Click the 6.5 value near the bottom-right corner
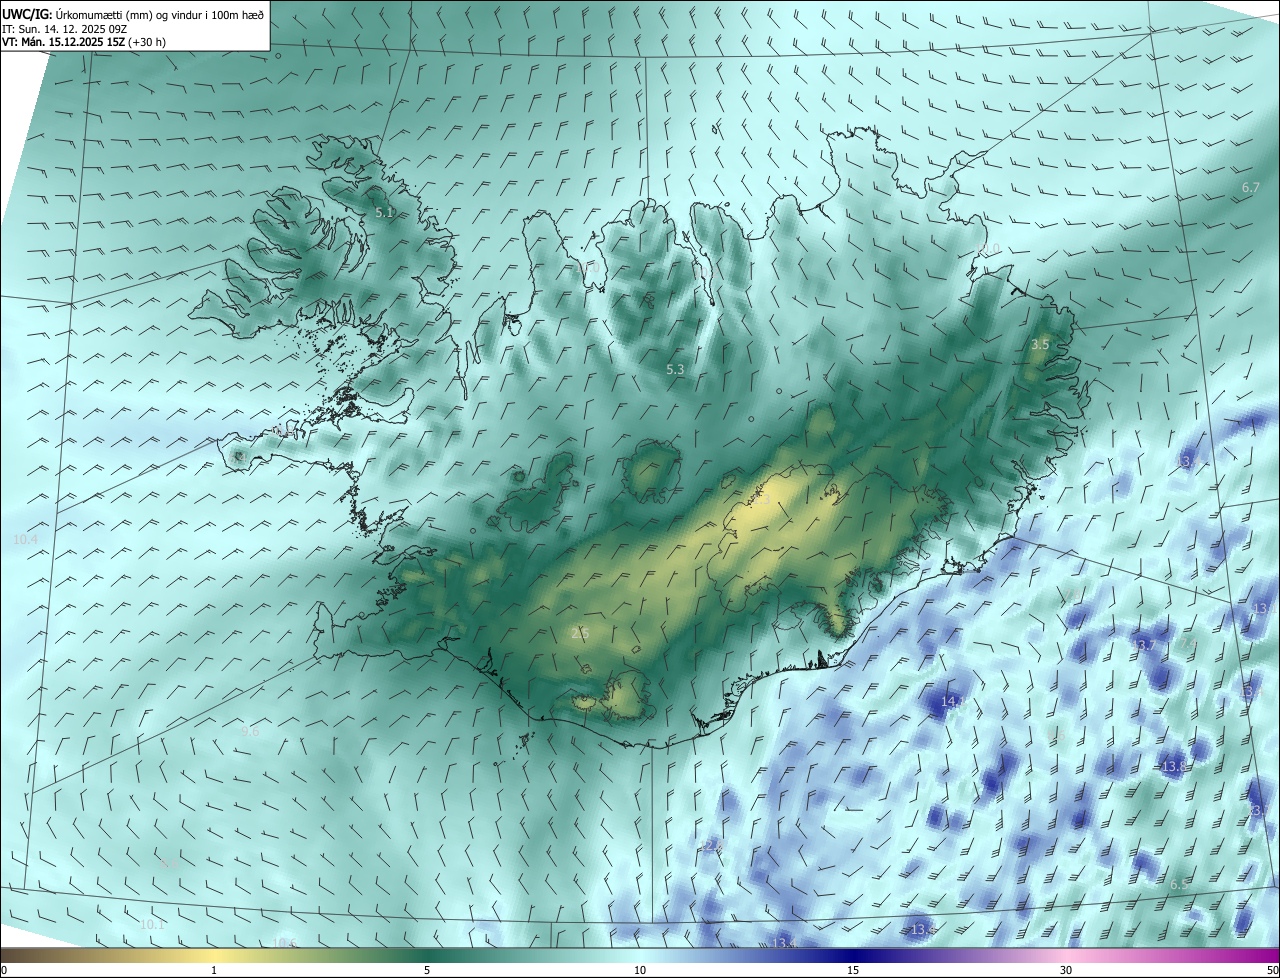Screen dimensions: 1280x978 [1179, 885]
